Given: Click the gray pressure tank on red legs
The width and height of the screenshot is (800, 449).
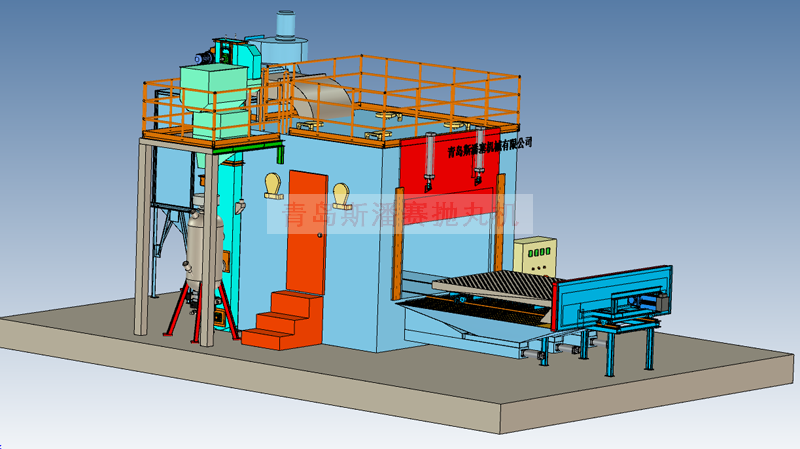Looking at the screenshot, I should (x=208, y=260).
